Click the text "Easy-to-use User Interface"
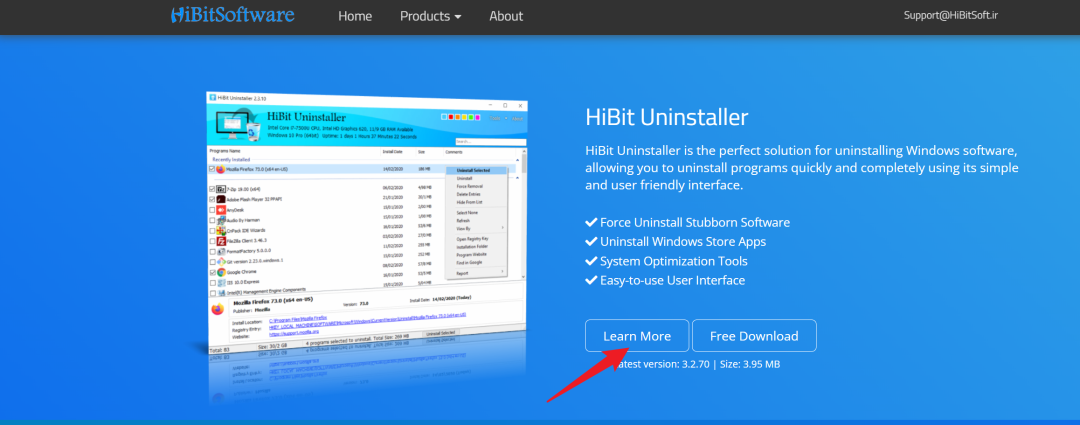 pos(672,280)
